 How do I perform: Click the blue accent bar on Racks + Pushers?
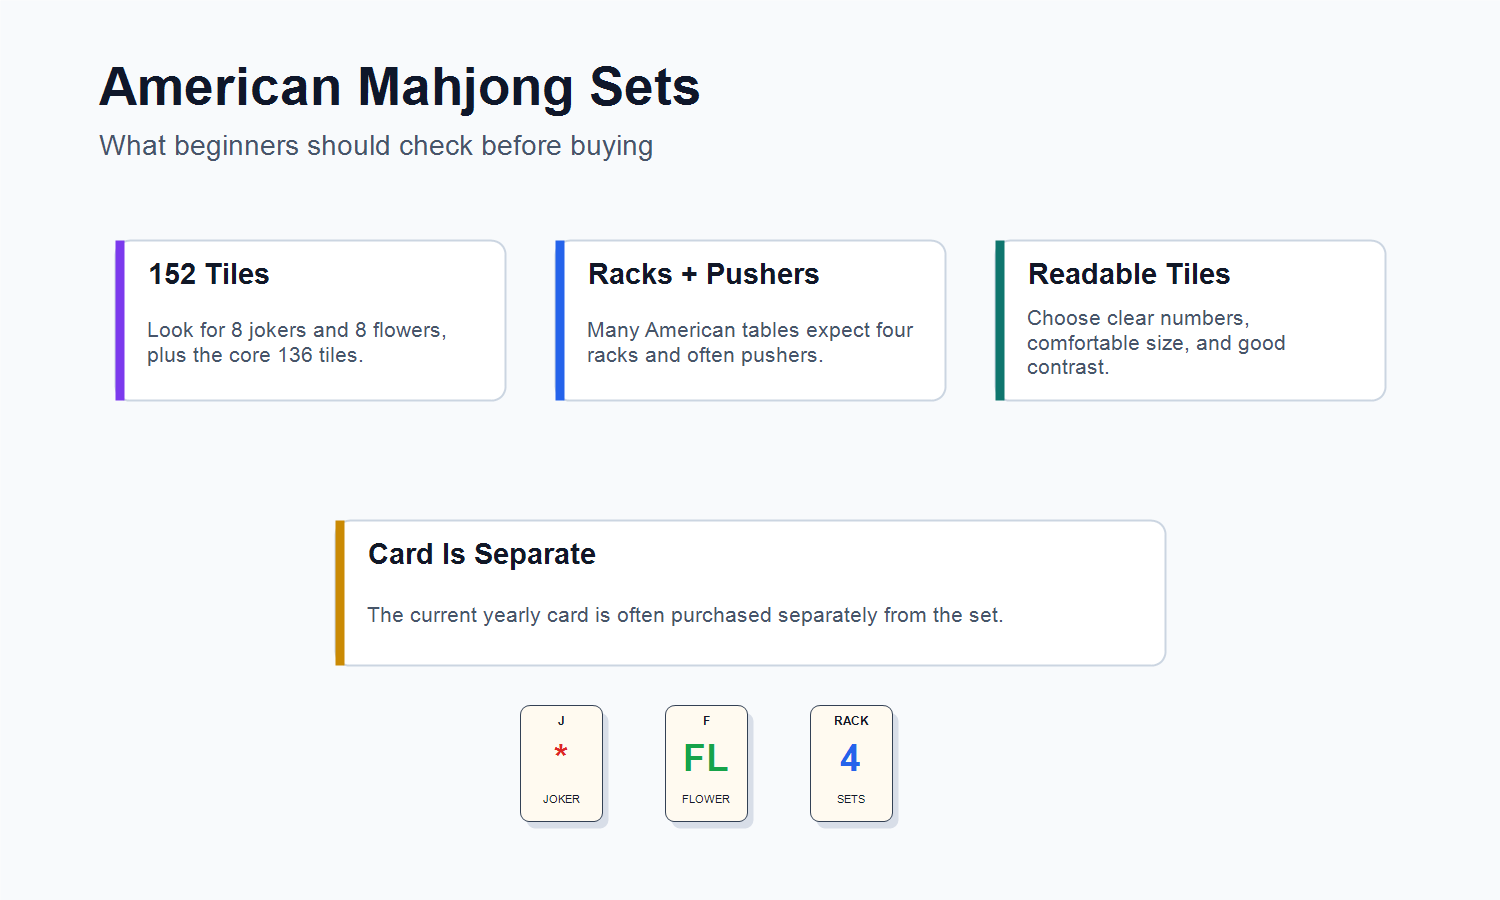[x=560, y=320]
